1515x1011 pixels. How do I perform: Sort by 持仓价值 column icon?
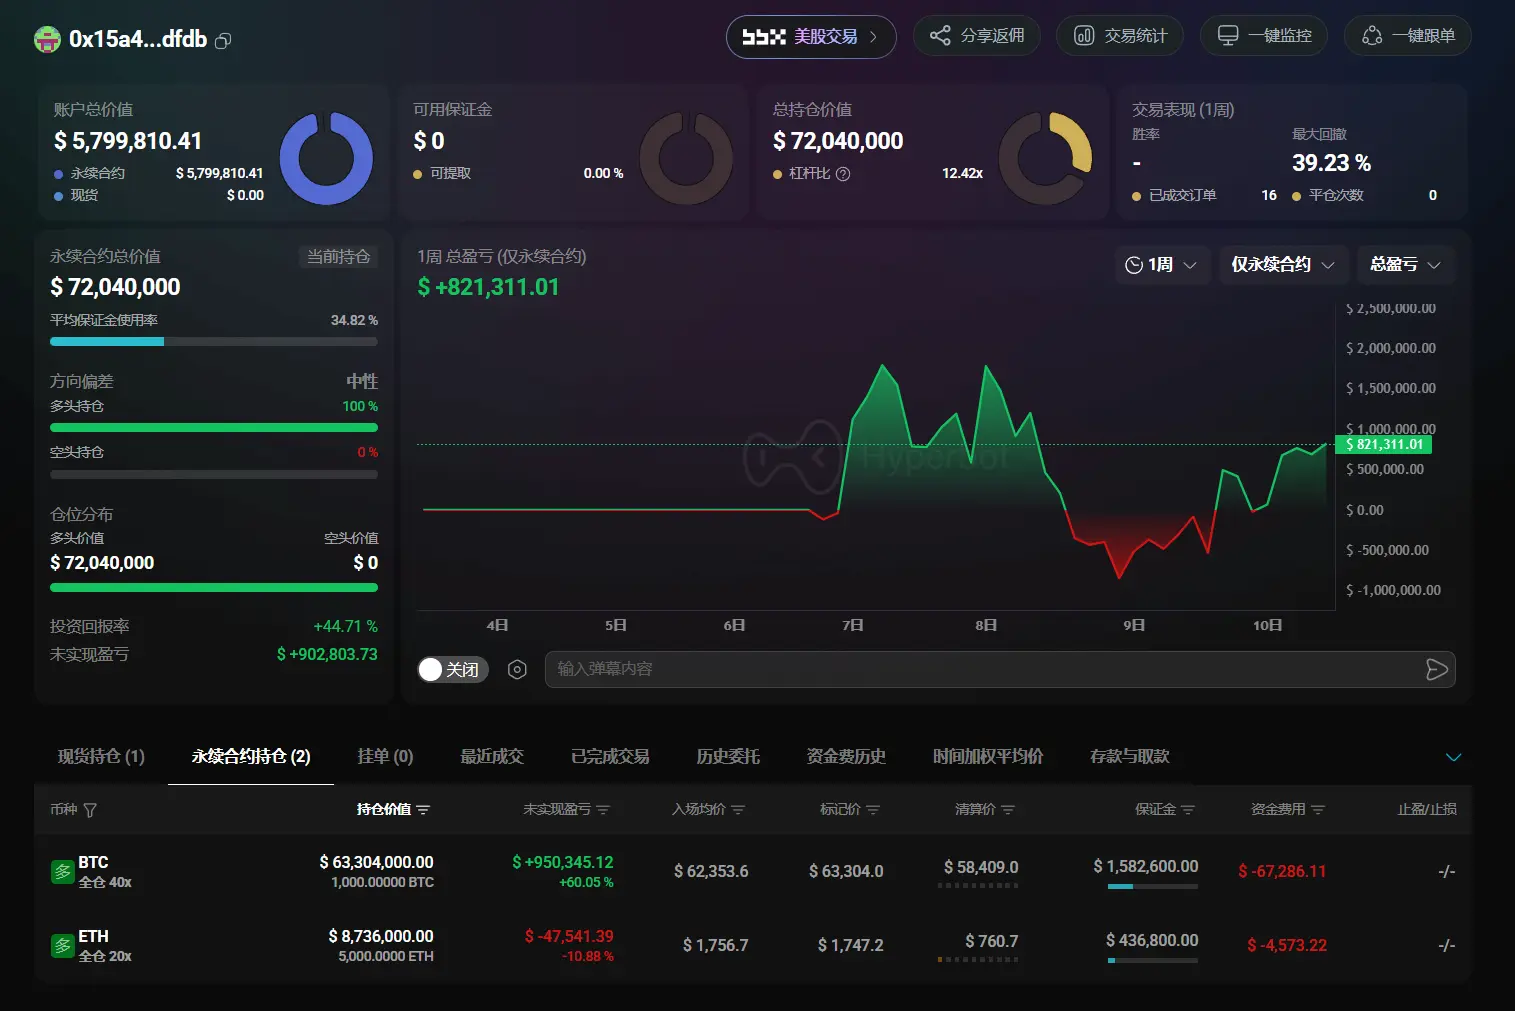click(x=423, y=810)
